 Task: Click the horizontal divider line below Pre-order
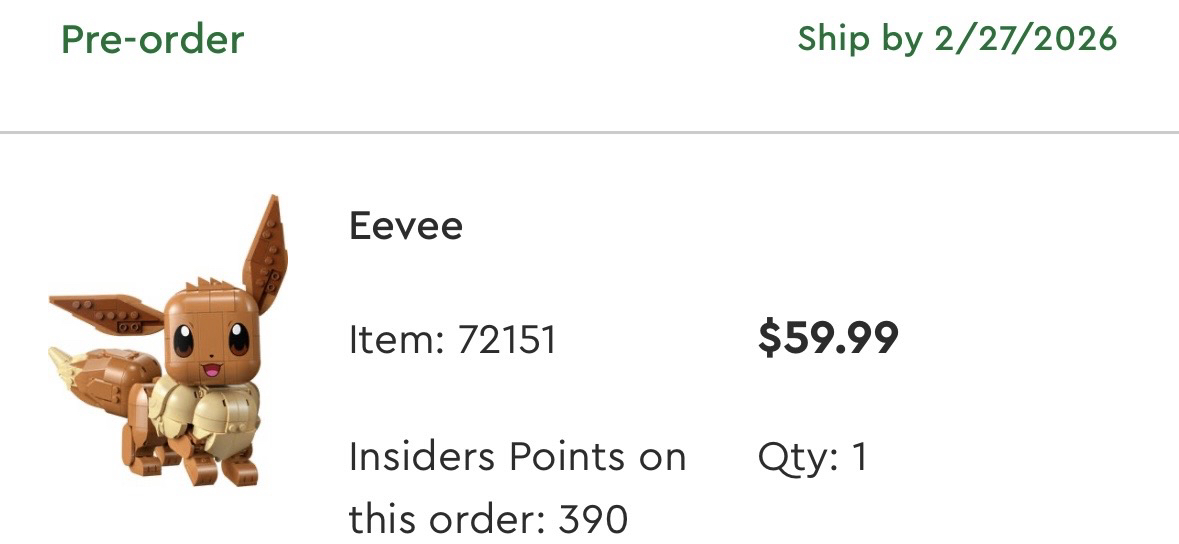click(x=589, y=132)
